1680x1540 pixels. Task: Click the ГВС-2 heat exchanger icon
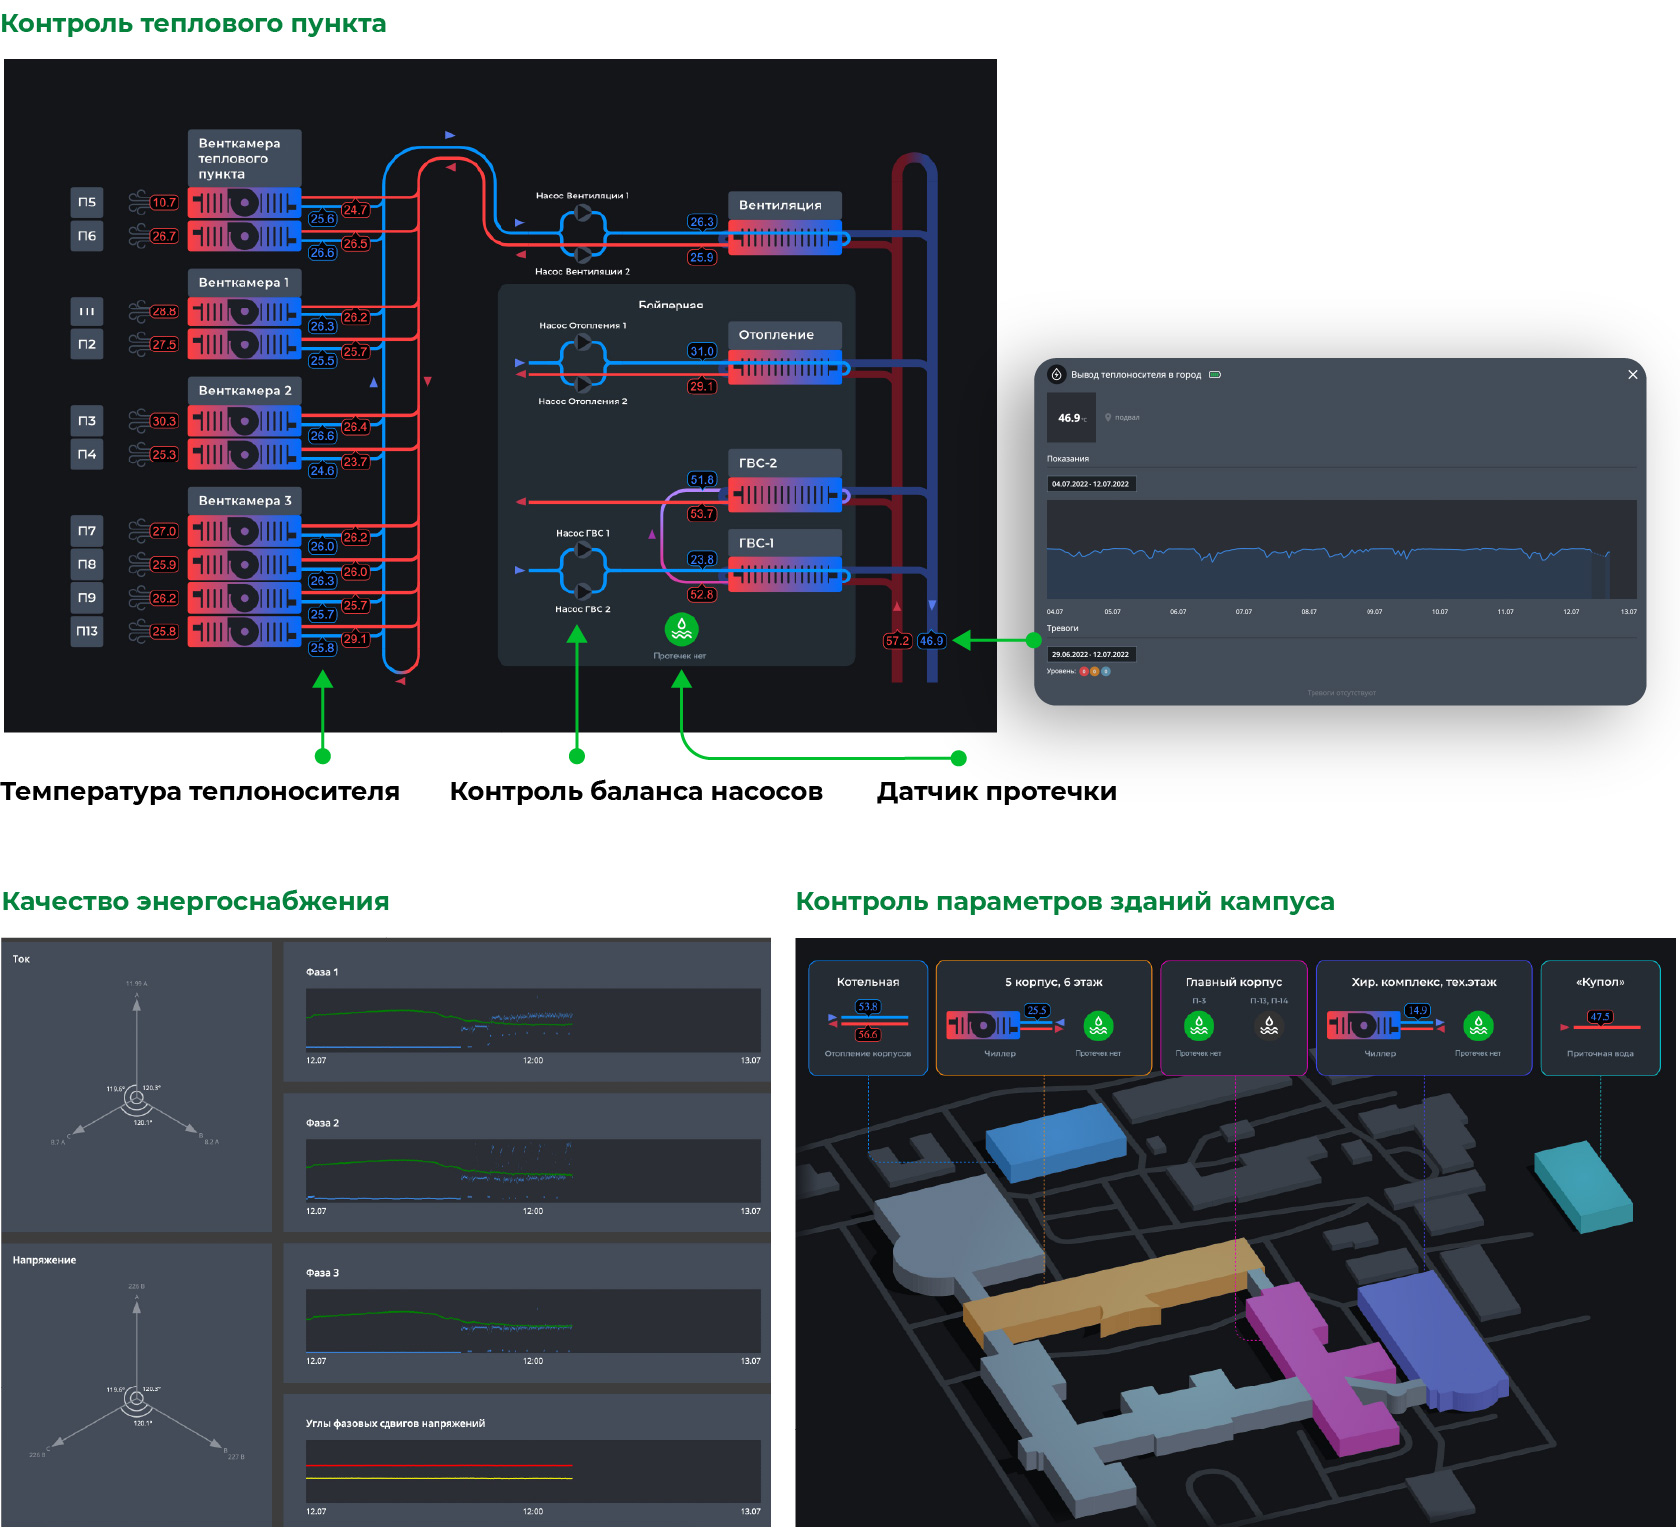tap(784, 494)
